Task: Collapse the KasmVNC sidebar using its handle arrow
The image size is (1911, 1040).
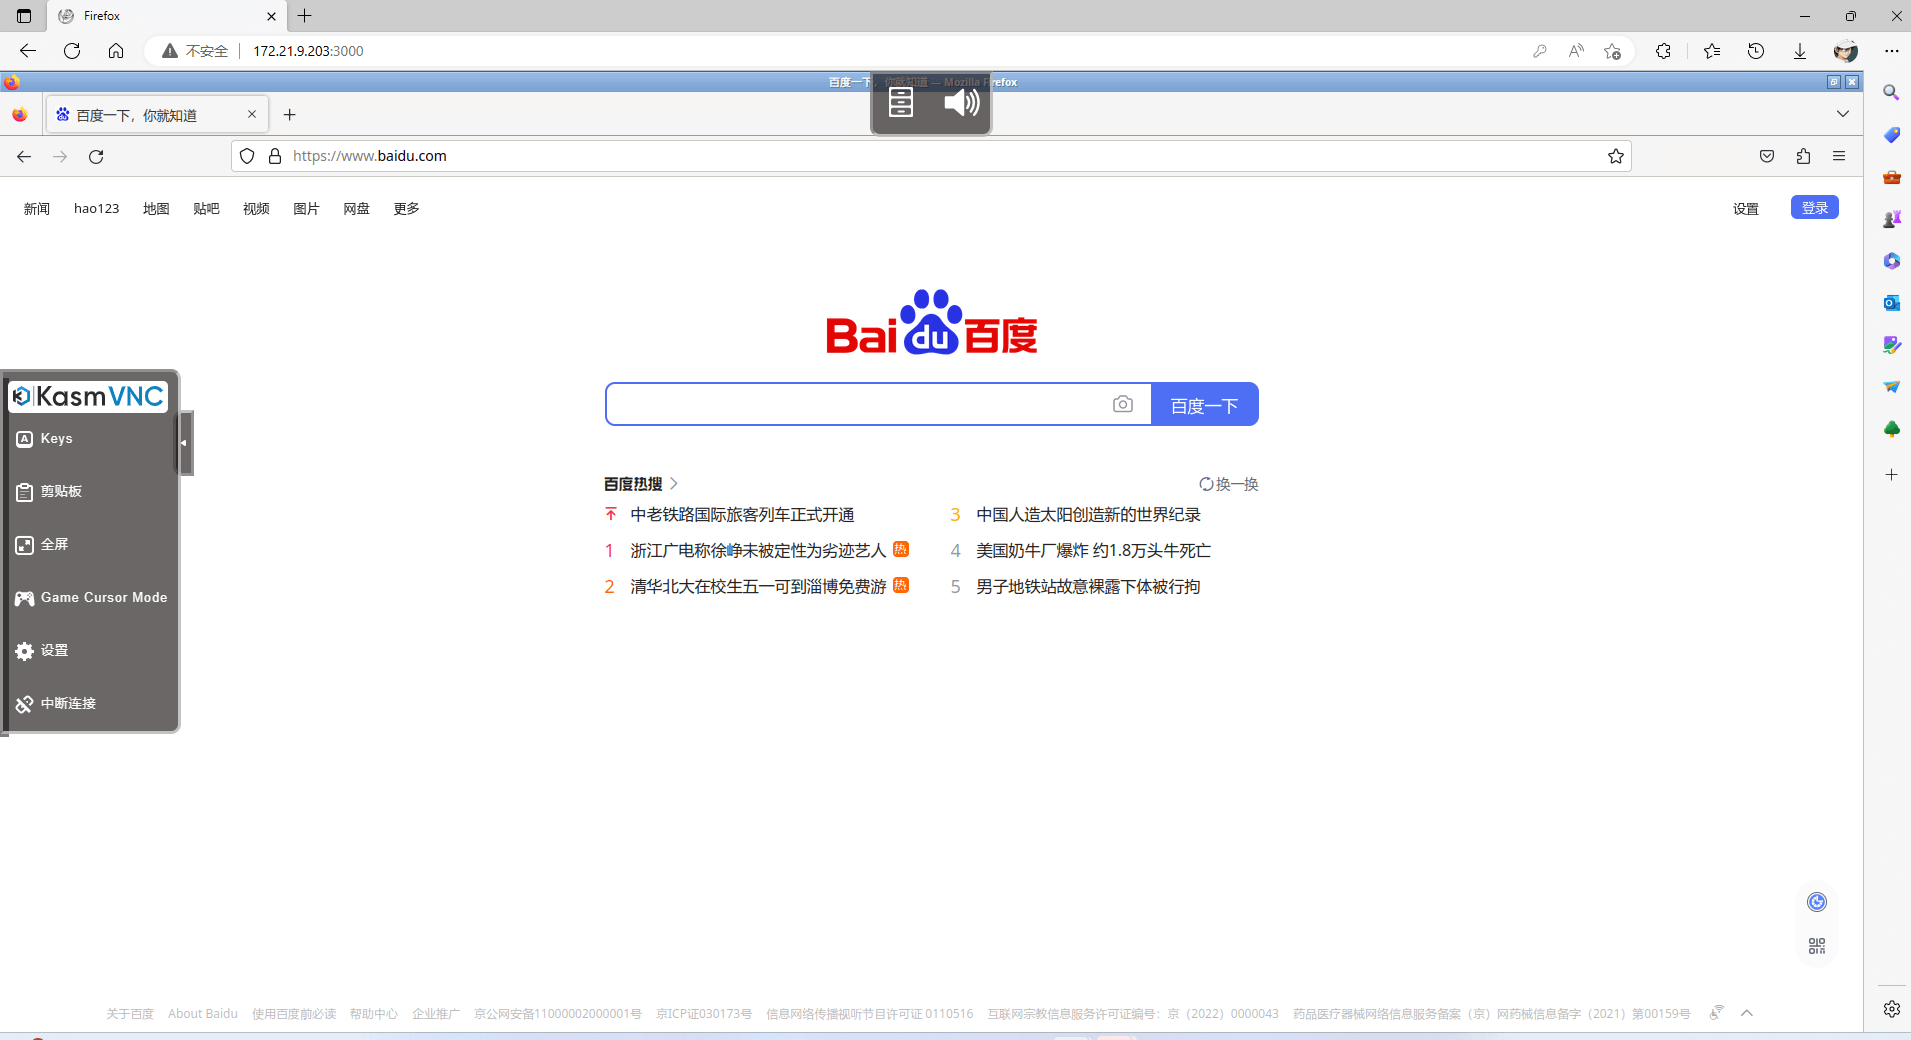Action: [x=184, y=442]
